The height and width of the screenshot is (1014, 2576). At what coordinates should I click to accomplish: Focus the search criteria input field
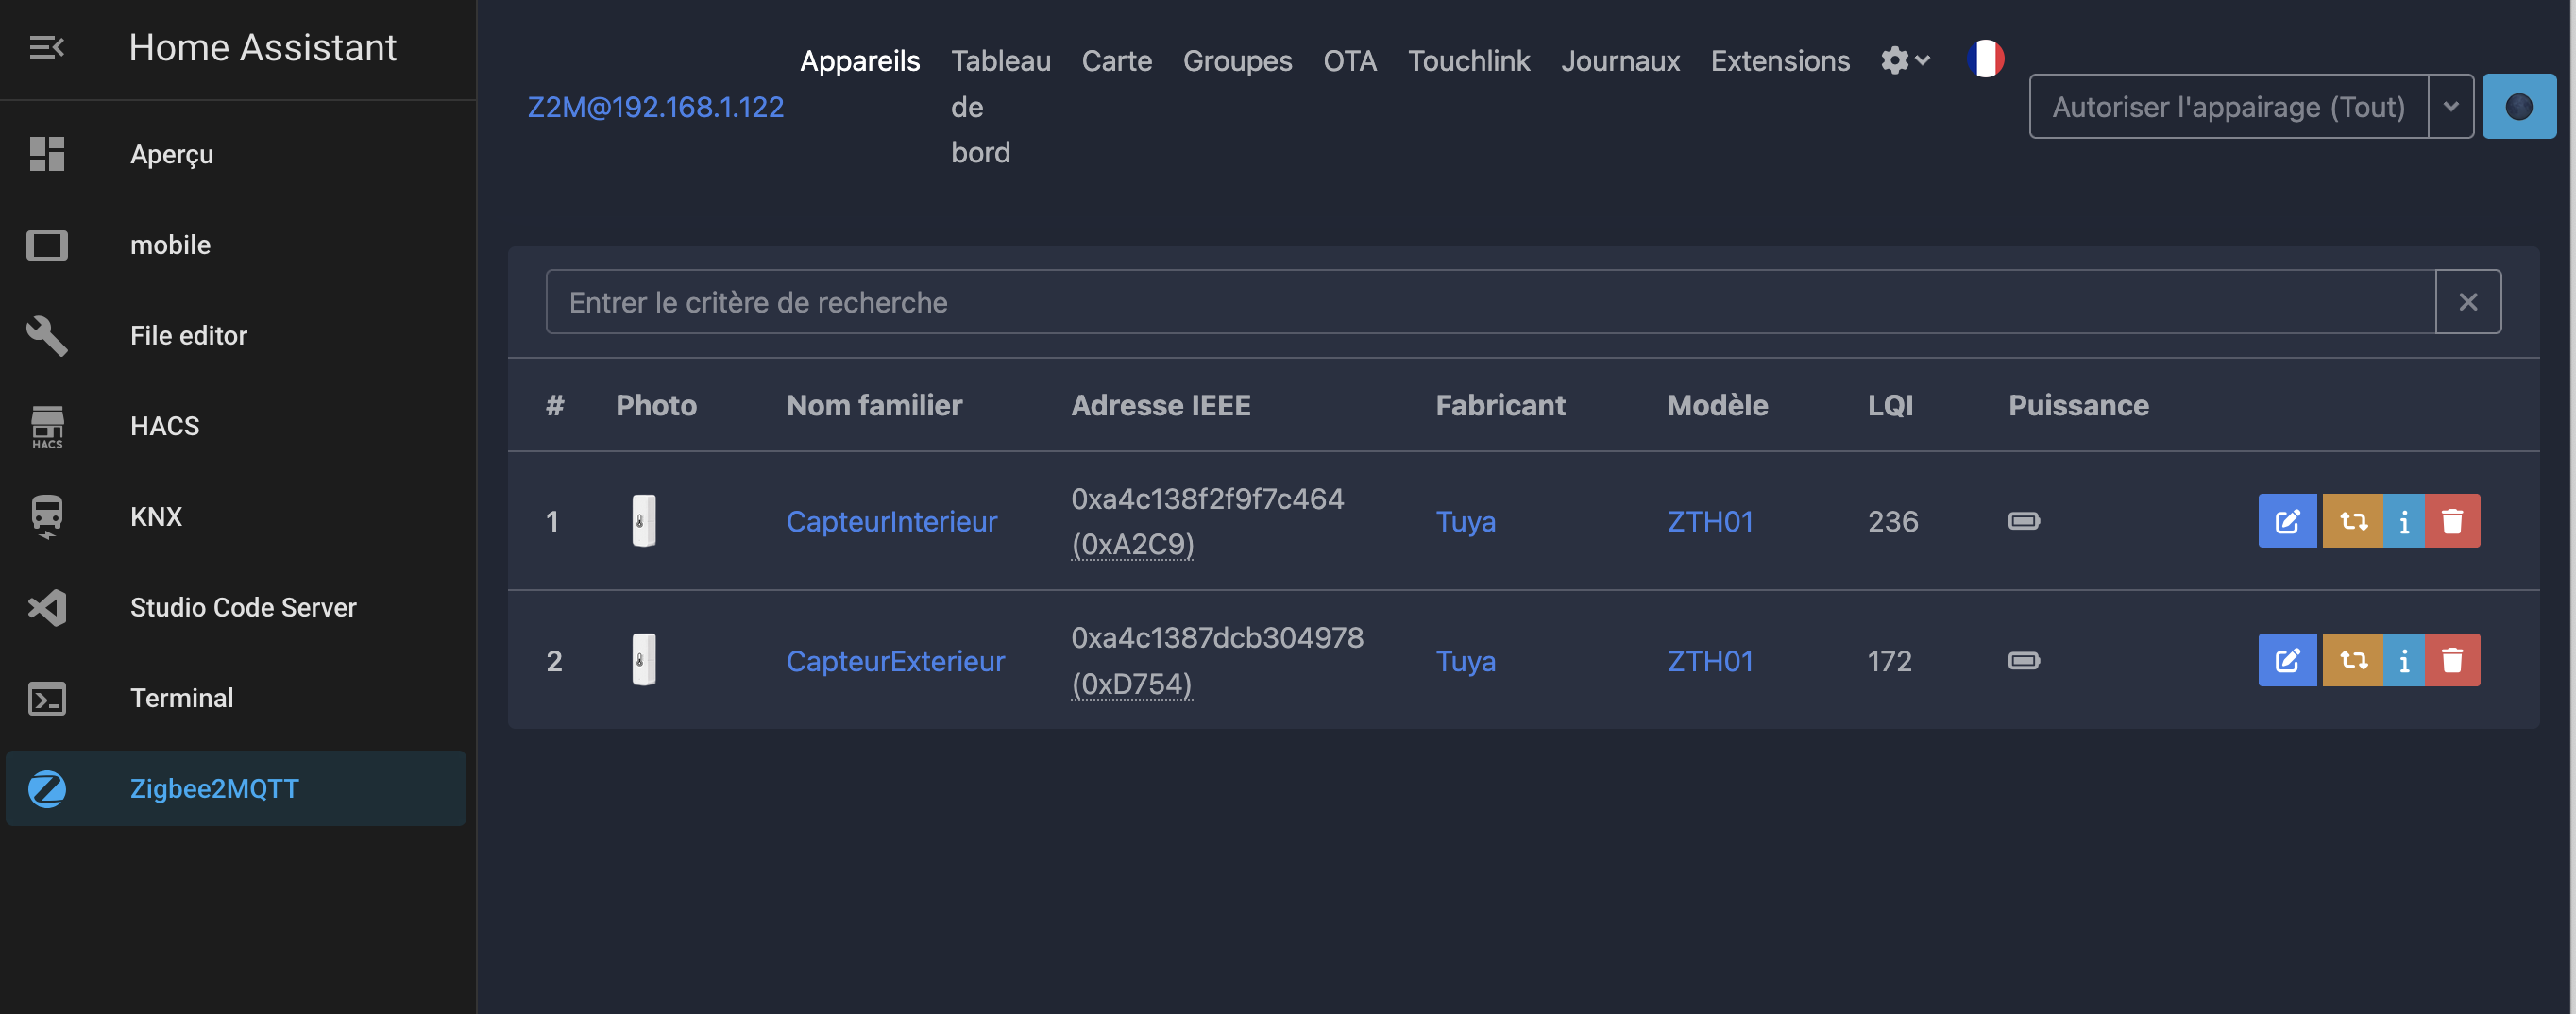[1490, 301]
